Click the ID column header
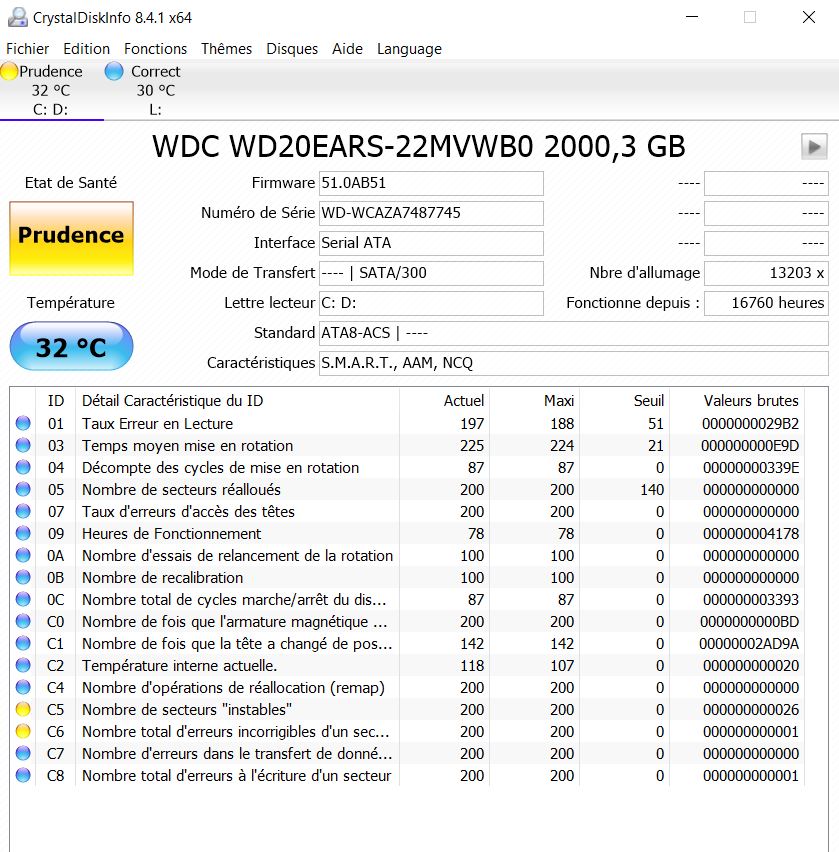Image resolution: width=839 pixels, height=852 pixels. (55, 401)
